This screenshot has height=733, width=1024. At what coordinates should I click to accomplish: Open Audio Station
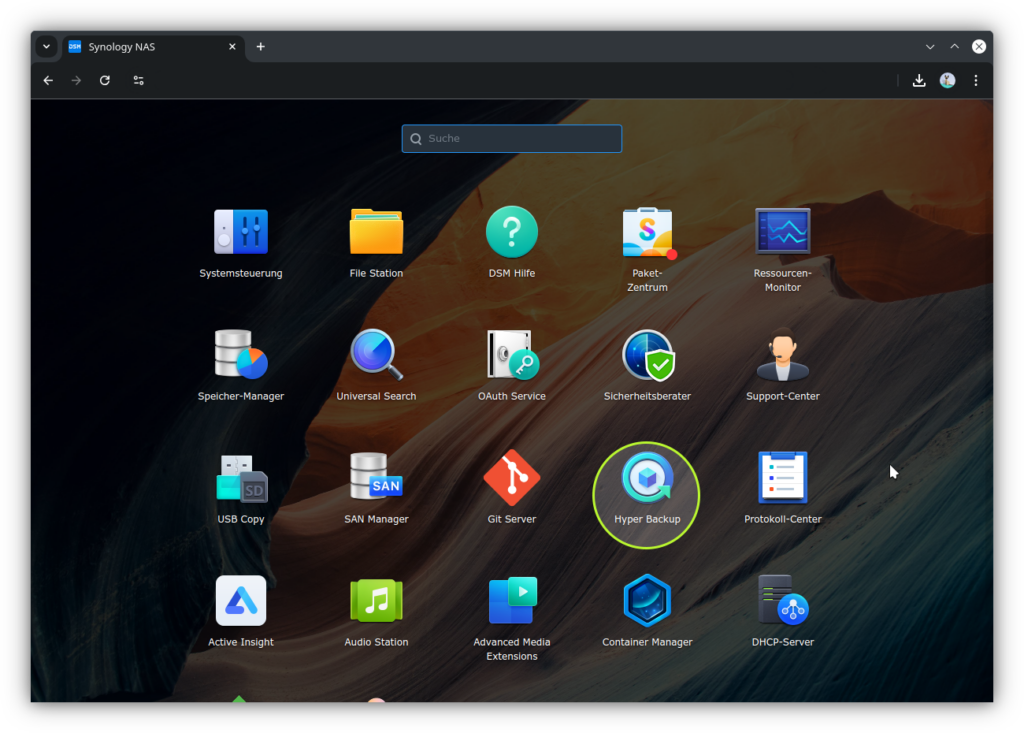pyautogui.click(x=376, y=600)
